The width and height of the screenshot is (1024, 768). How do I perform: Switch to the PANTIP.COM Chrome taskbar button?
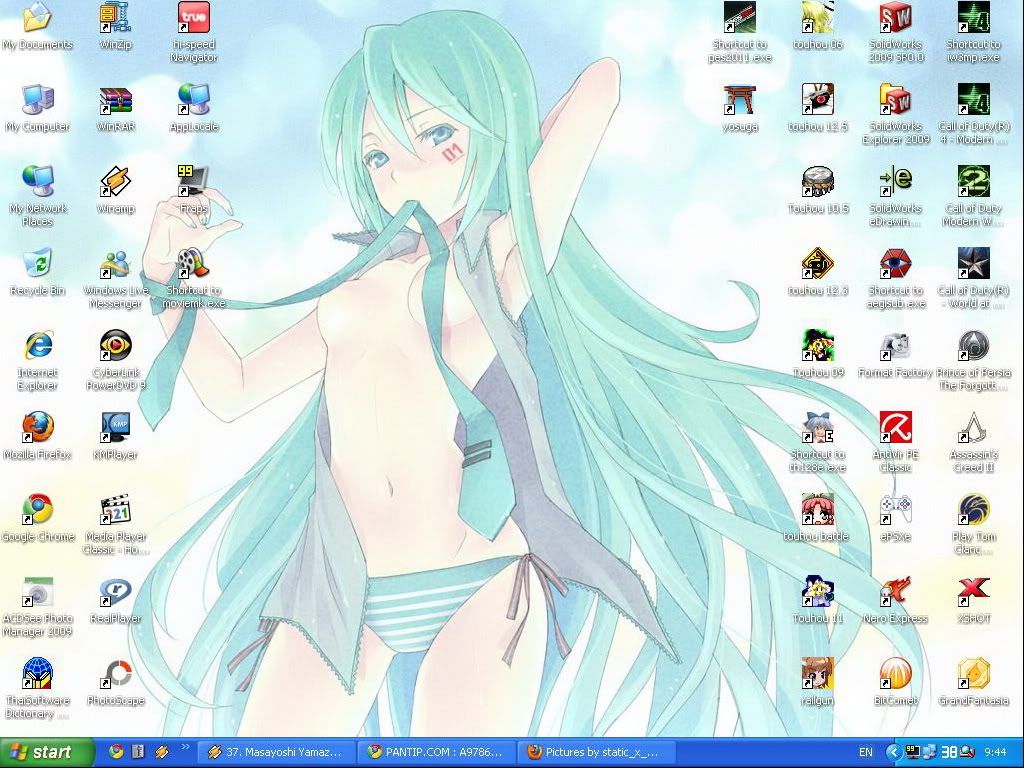437,752
